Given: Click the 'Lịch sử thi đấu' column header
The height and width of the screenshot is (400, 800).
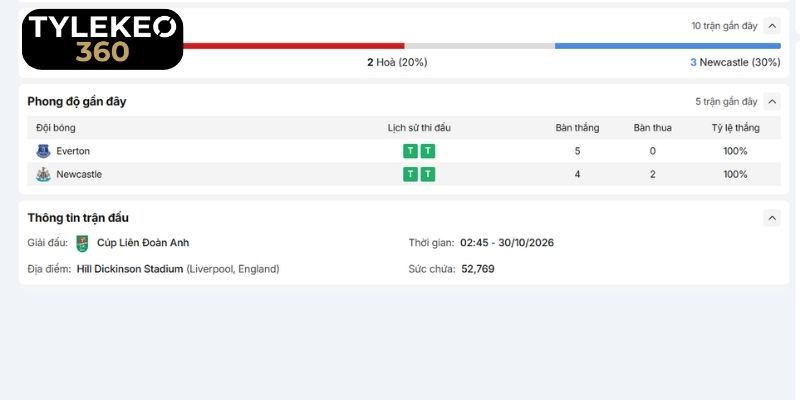Looking at the screenshot, I should [419, 128].
